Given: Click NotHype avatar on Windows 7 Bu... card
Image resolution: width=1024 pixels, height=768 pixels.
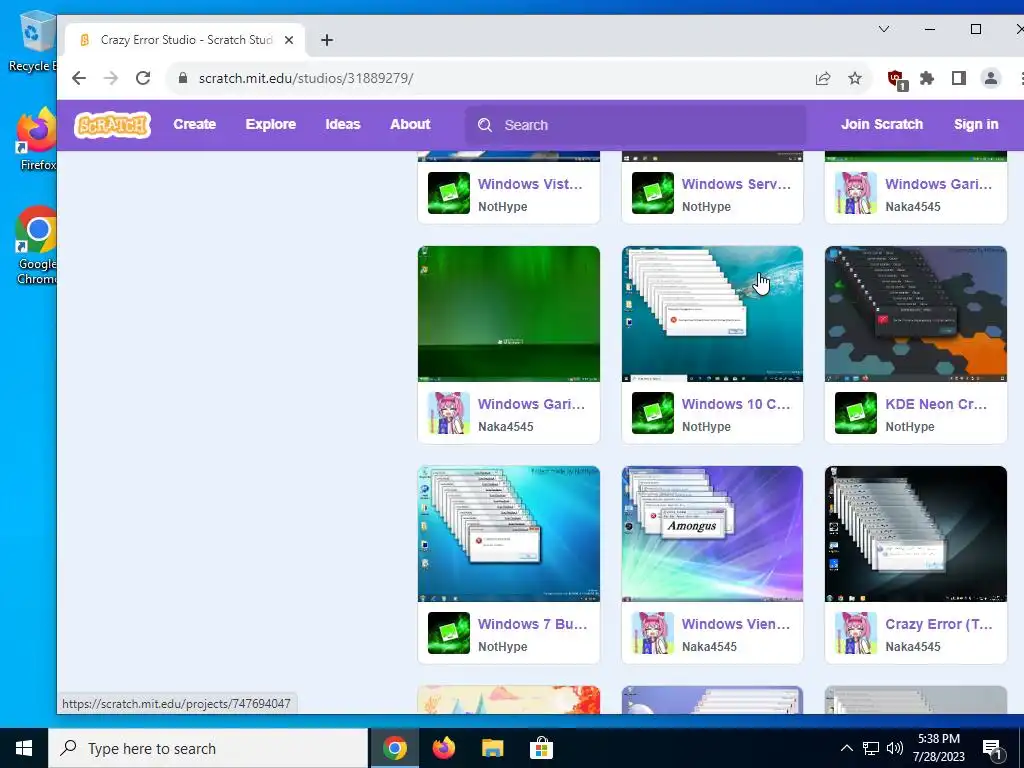Looking at the screenshot, I should pyautogui.click(x=449, y=633).
